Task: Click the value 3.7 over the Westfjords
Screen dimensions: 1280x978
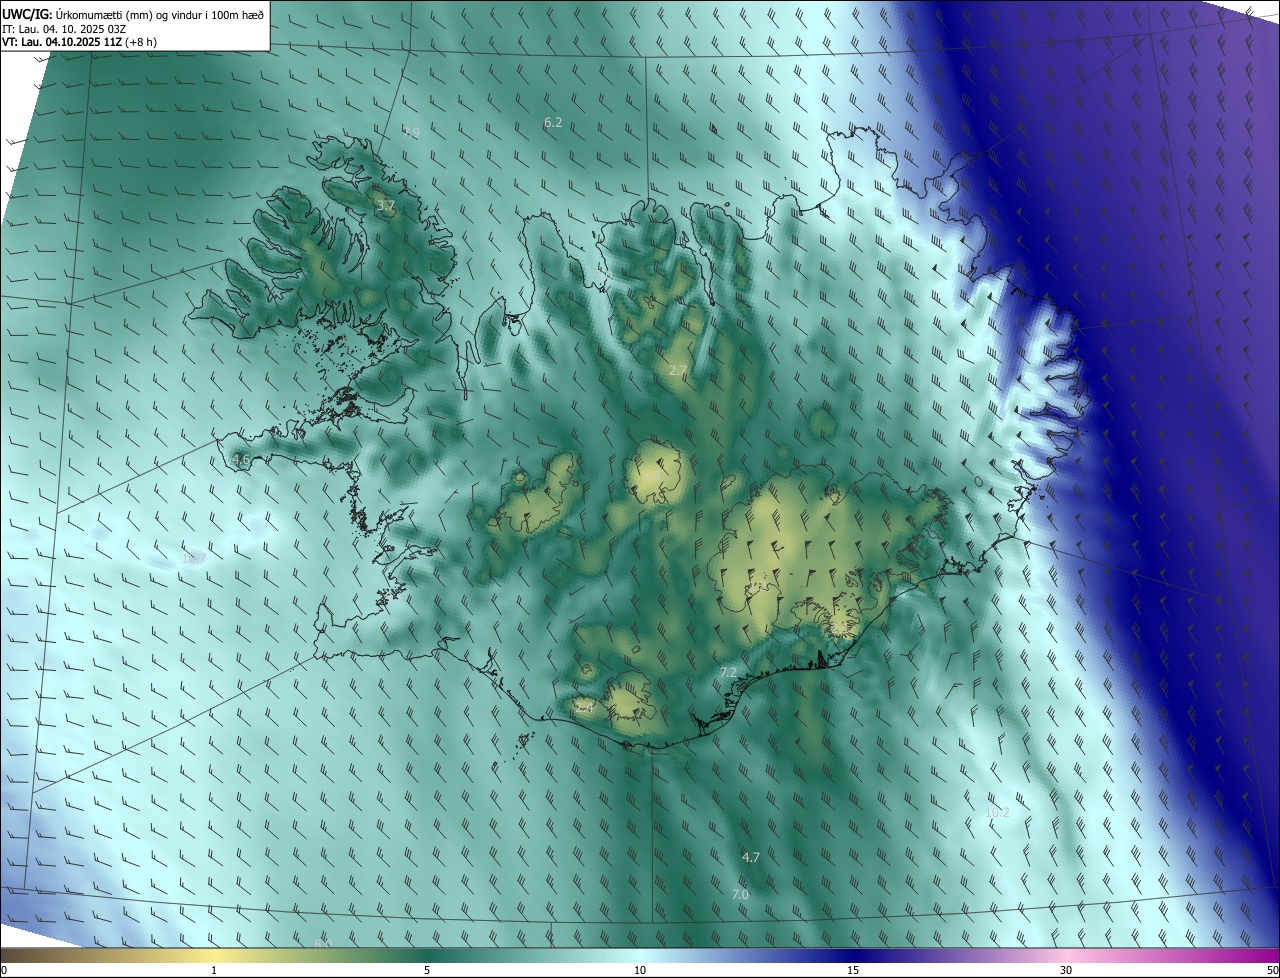Action: coord(386,205)
